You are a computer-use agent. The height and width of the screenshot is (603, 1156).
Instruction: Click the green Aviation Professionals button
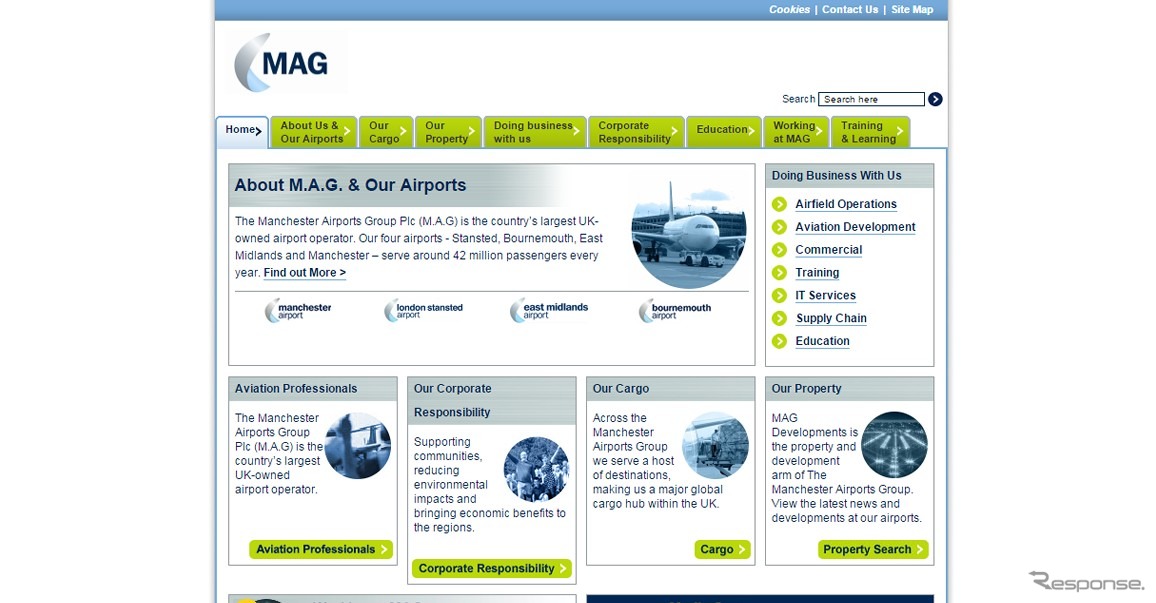pos(321,549)
